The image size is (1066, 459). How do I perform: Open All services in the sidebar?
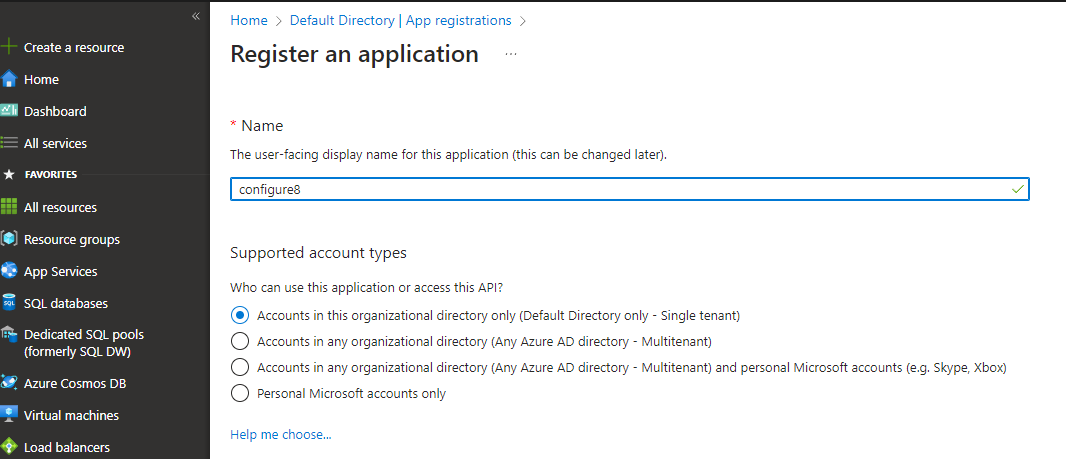pos(55,143)
